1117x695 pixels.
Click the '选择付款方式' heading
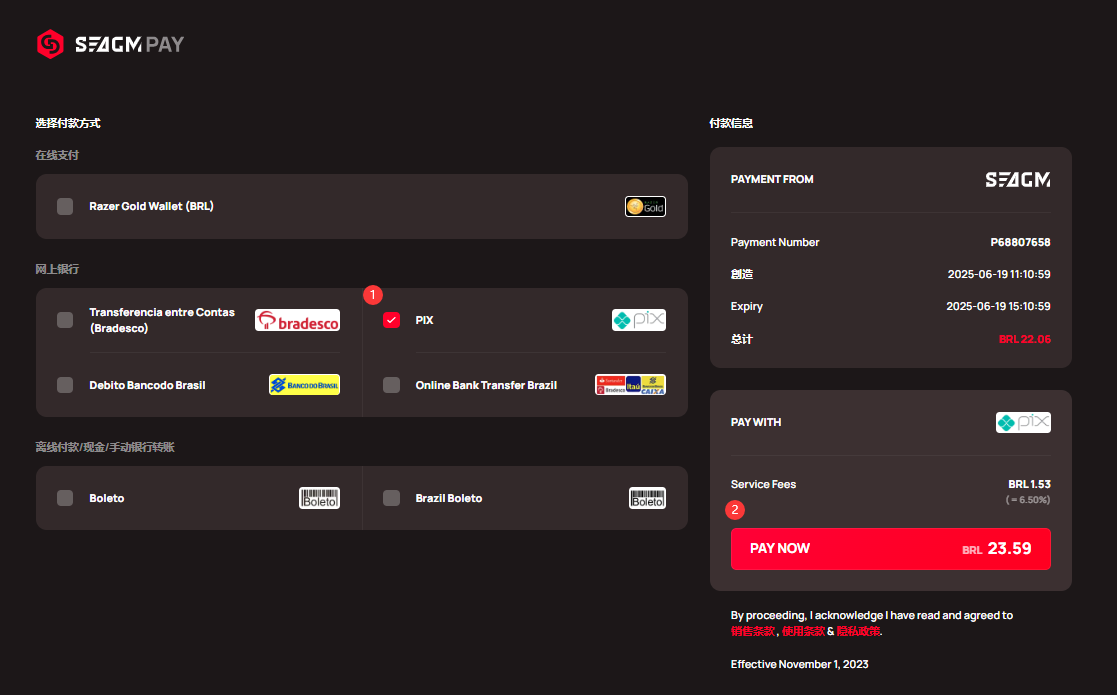click(x=68, y=123)
